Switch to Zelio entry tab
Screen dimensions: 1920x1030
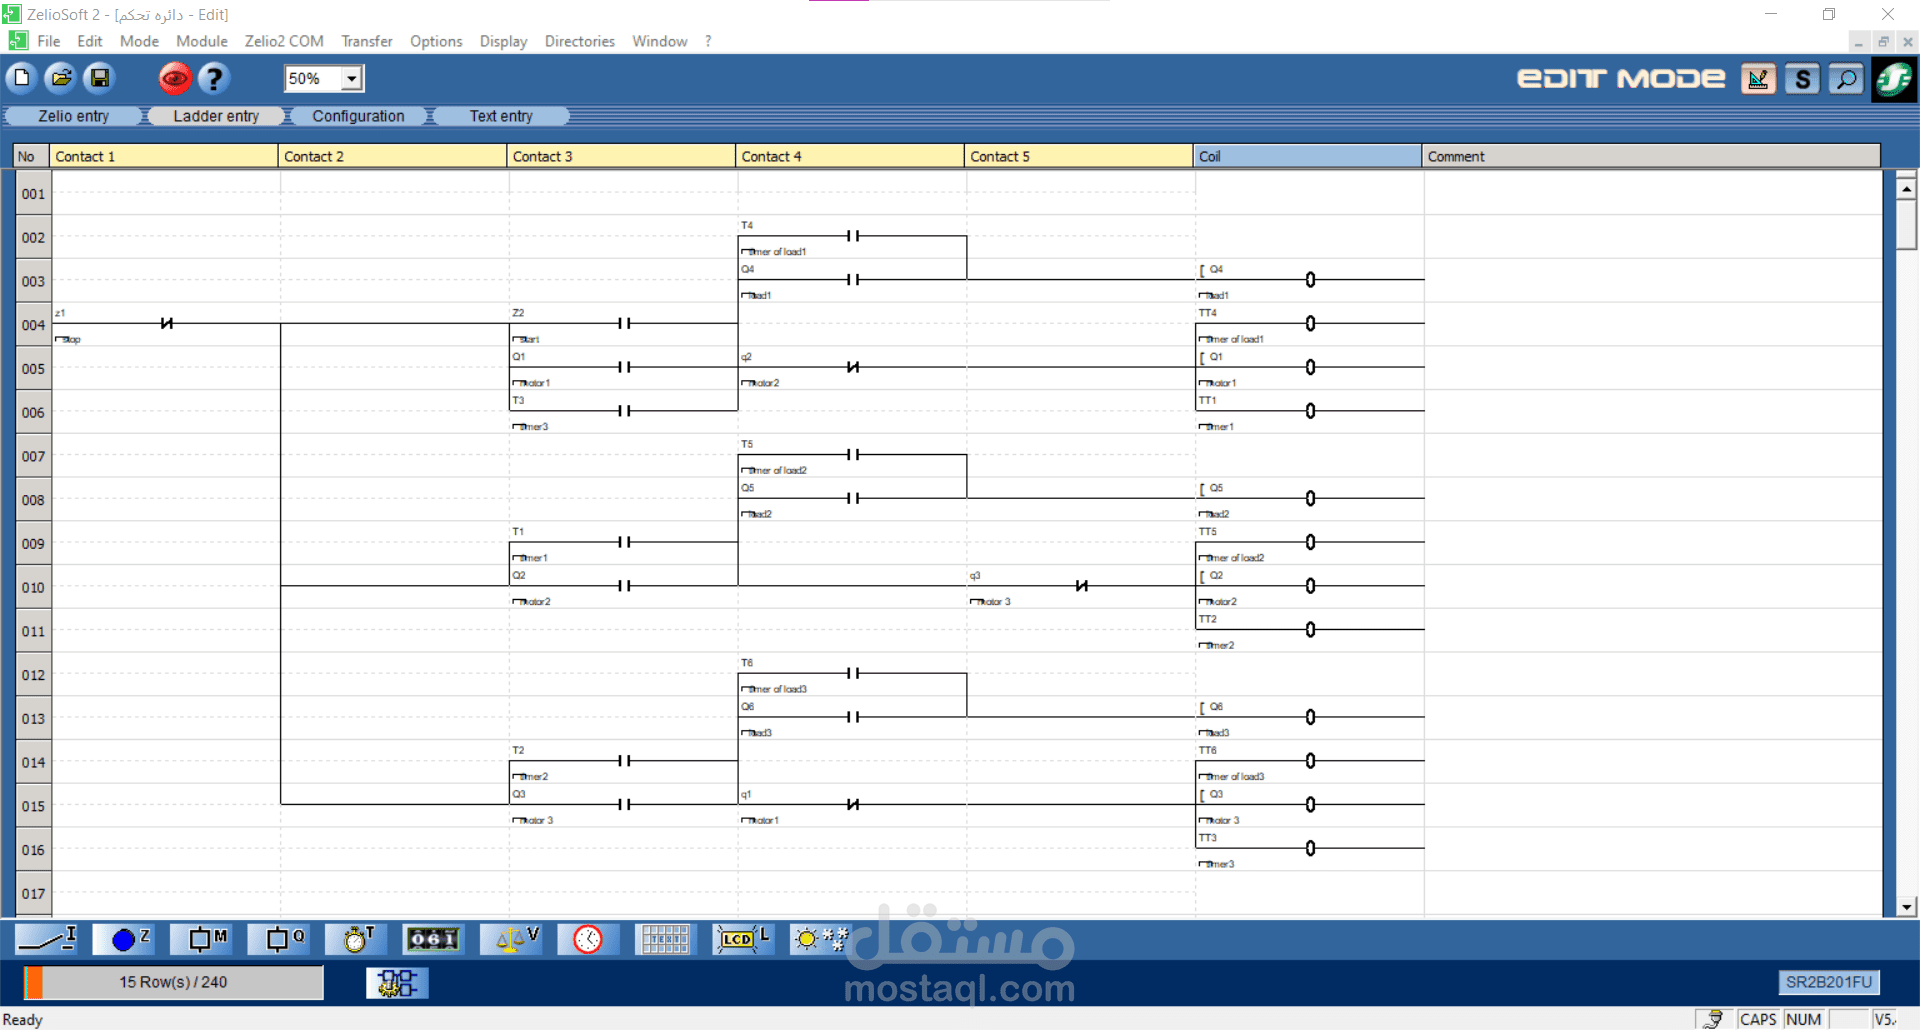coord(73,116)
